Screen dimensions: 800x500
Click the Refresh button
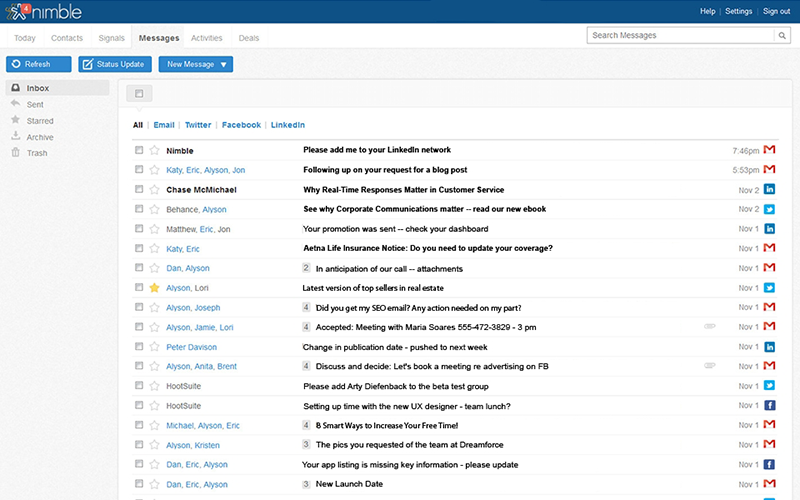click(39, 64)
